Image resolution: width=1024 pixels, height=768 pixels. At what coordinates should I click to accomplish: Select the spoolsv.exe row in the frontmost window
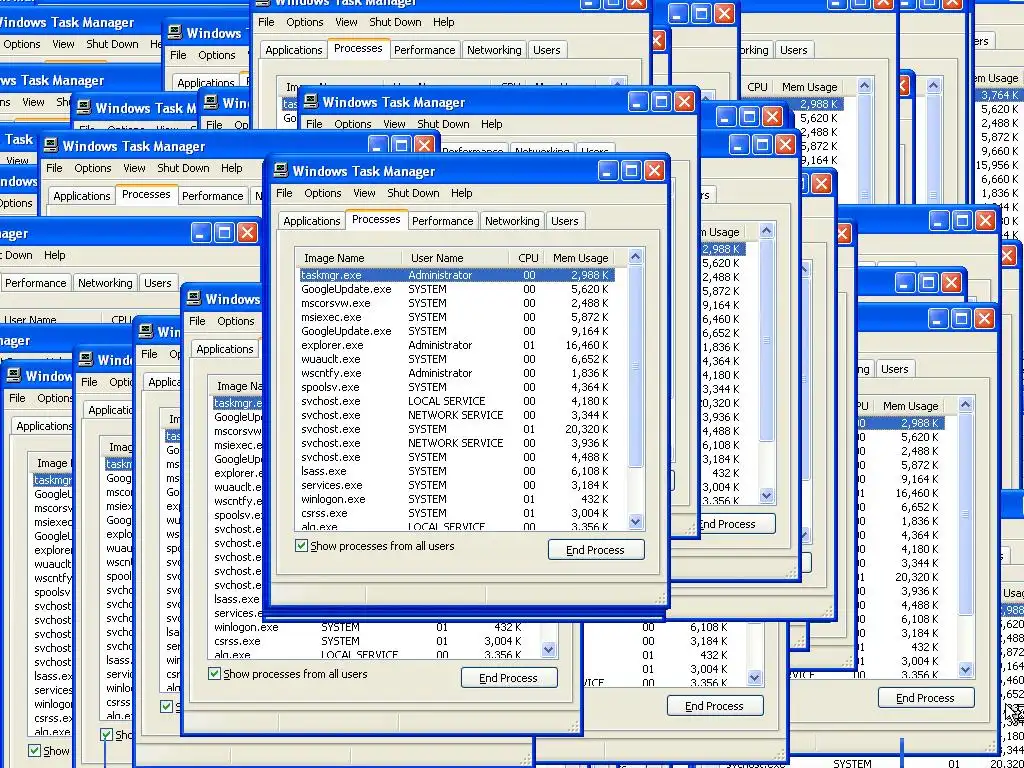(x=456, y=387)
